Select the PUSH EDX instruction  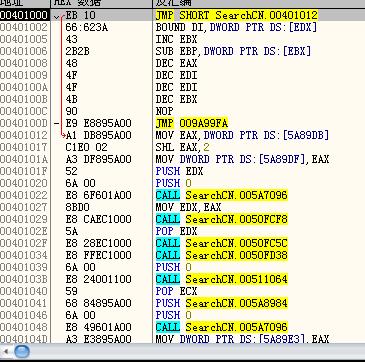click(x=179, y=171)
